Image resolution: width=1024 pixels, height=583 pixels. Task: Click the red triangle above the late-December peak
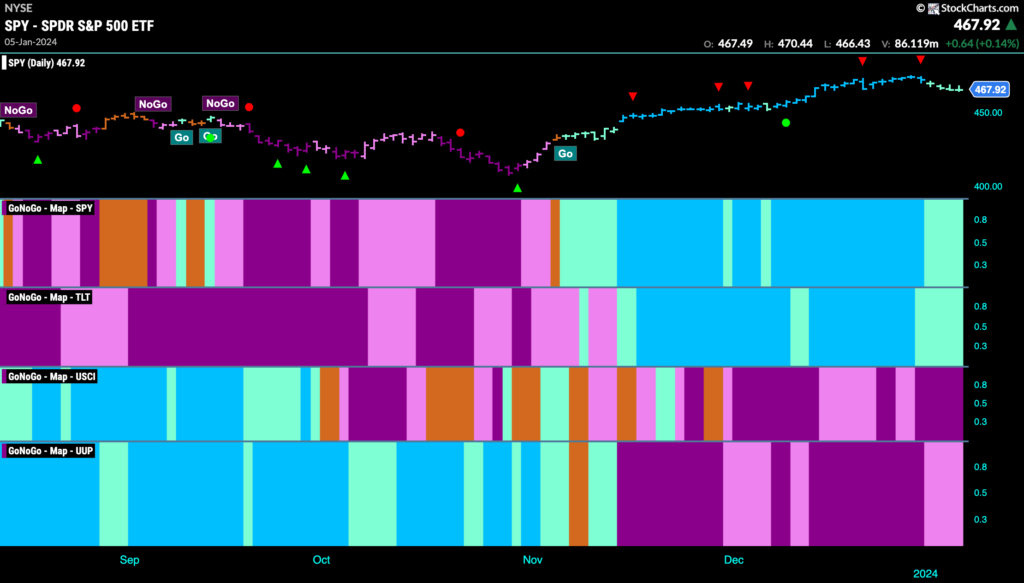click(x=863, y=61)
